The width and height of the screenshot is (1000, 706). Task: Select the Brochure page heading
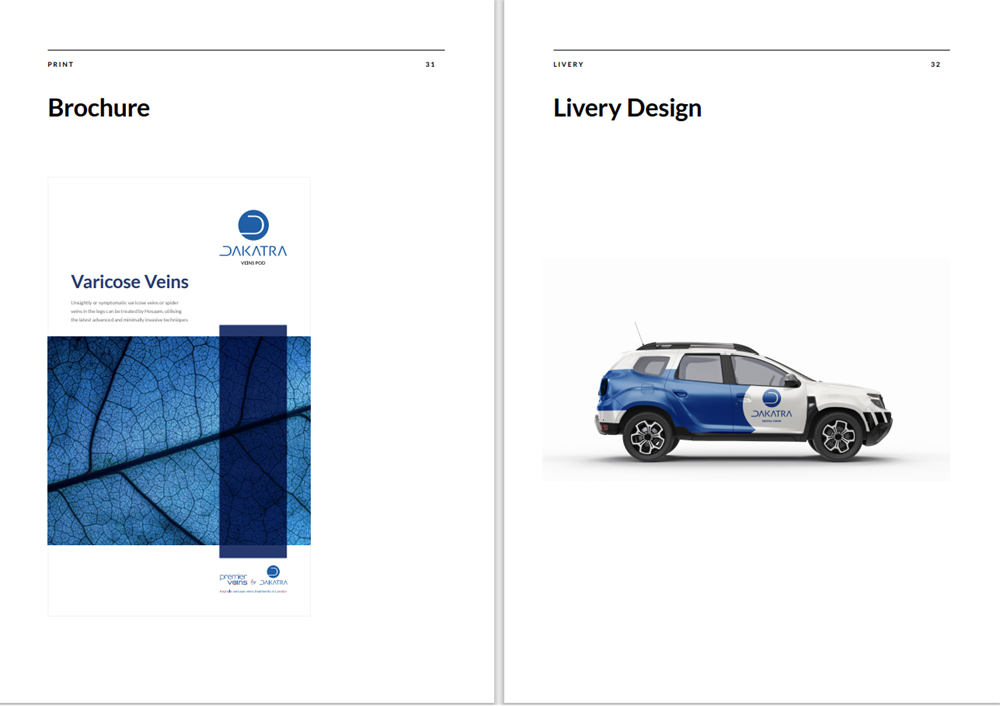tap(99, 108)
